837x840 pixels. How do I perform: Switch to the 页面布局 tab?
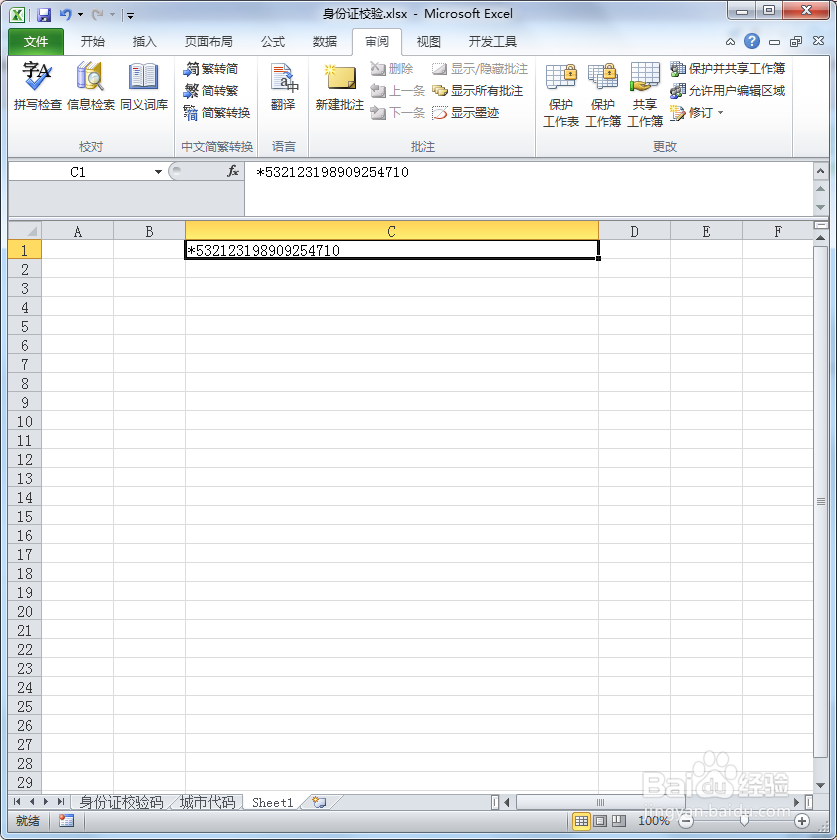click(208, 42)
